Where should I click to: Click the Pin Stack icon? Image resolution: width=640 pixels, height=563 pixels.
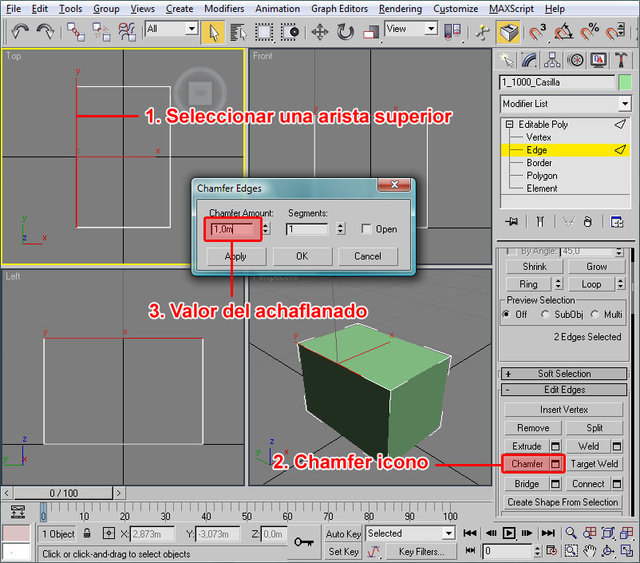pyautogui.click(x=512, y=221)
